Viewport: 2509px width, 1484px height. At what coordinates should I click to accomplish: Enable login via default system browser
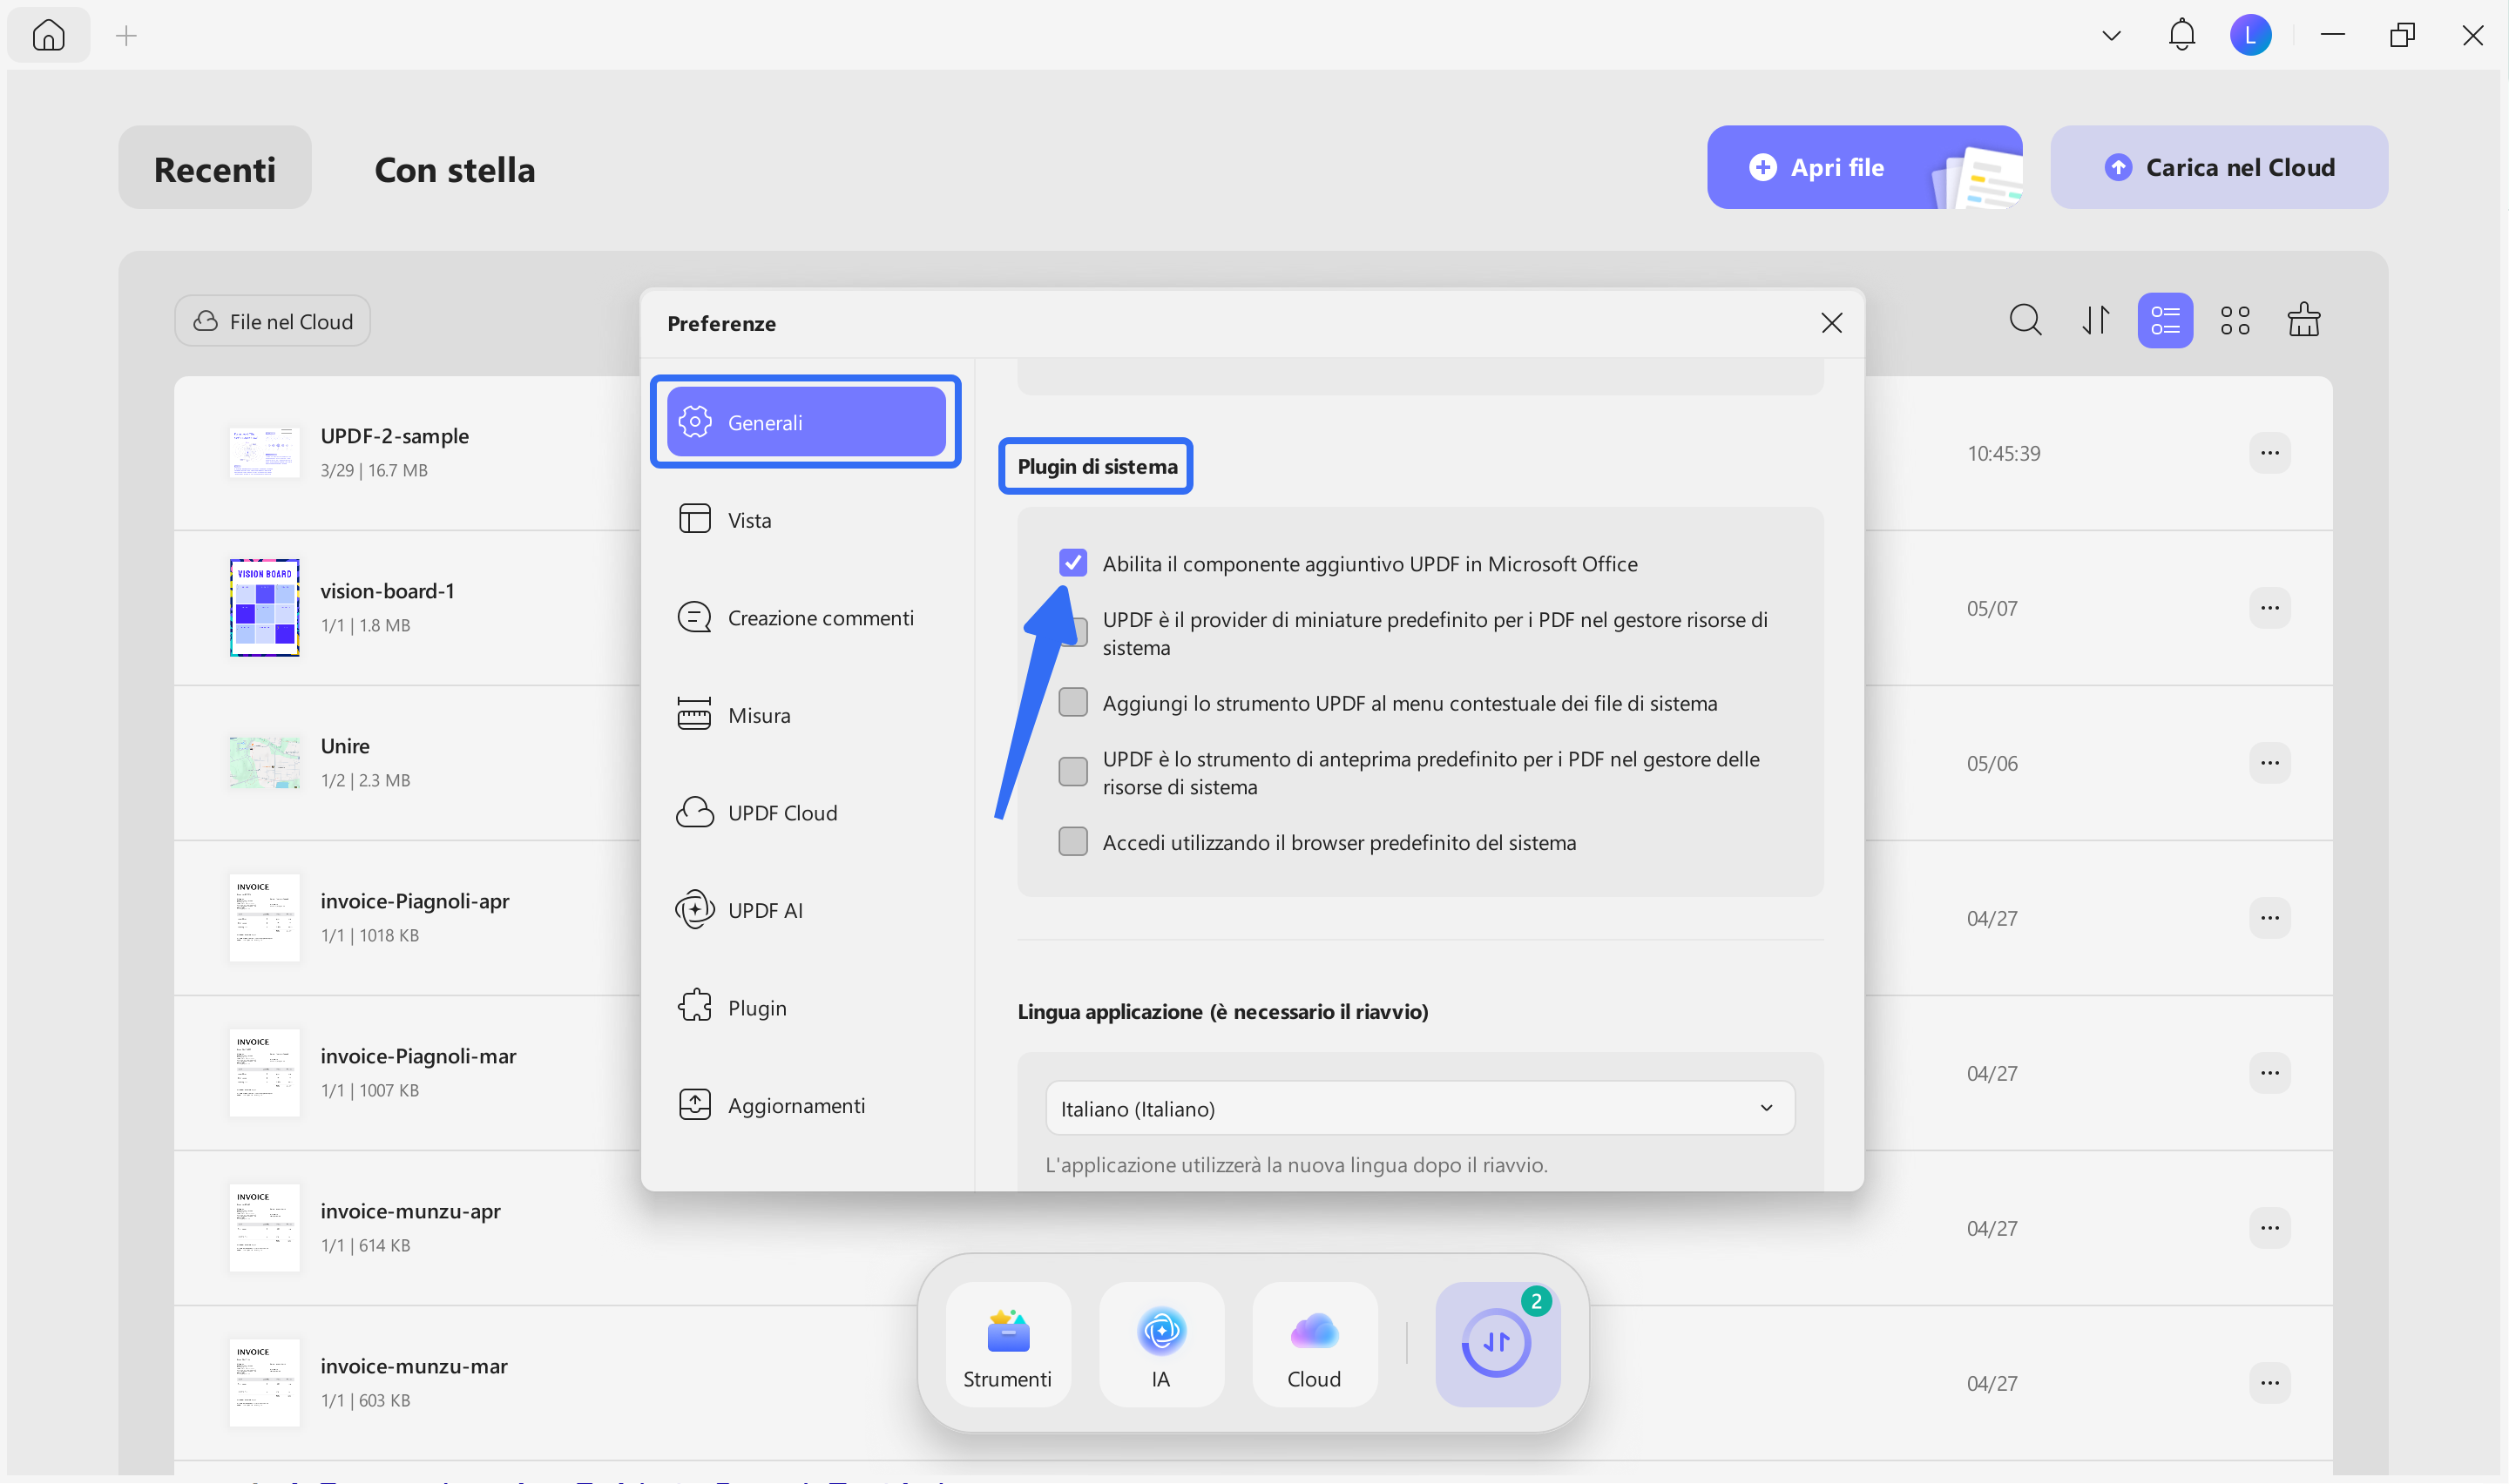(1073, 841)
